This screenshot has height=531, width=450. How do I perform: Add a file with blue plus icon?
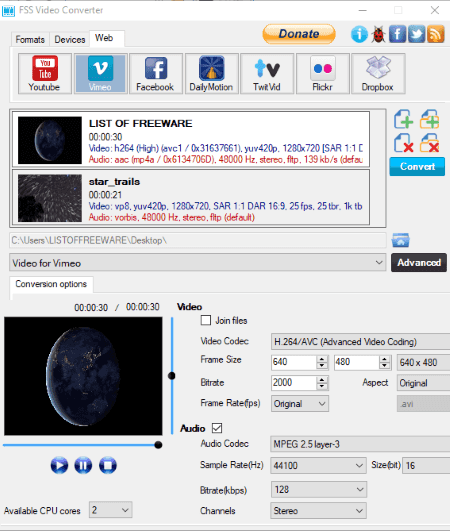(404, 119)
